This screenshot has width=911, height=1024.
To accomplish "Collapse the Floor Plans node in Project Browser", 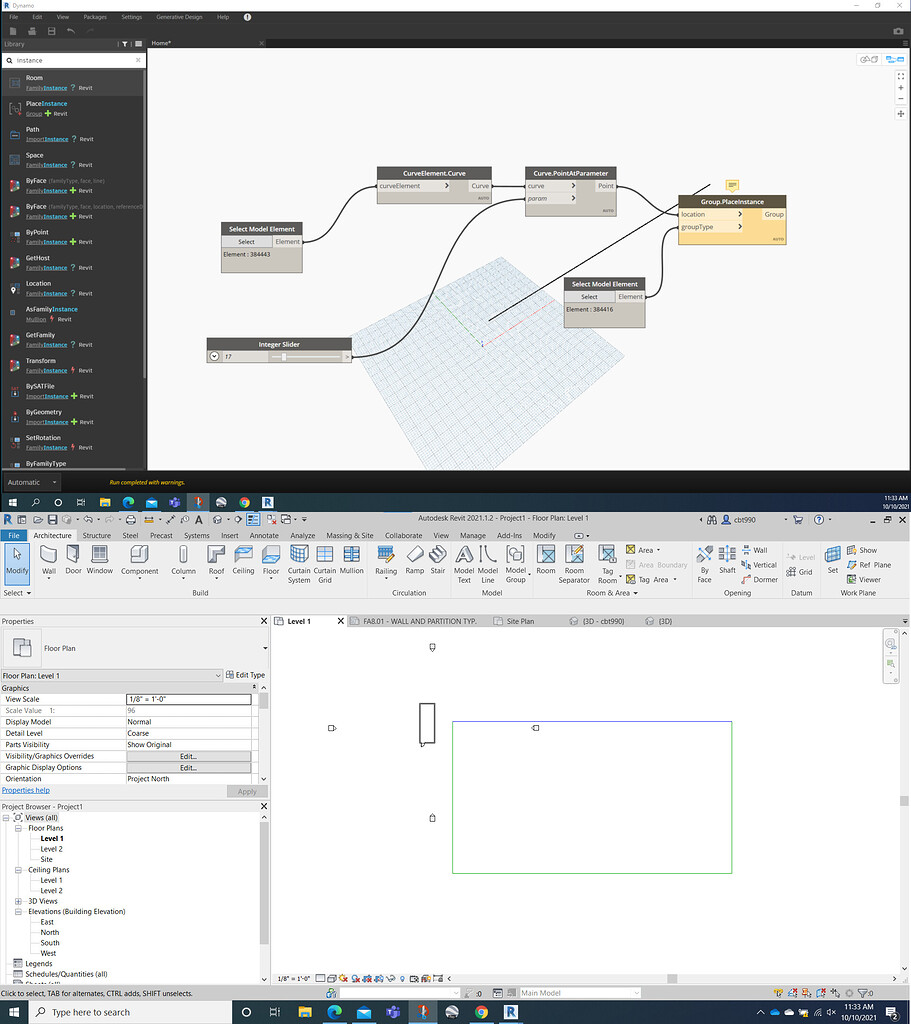I will (x=17, y=828).
